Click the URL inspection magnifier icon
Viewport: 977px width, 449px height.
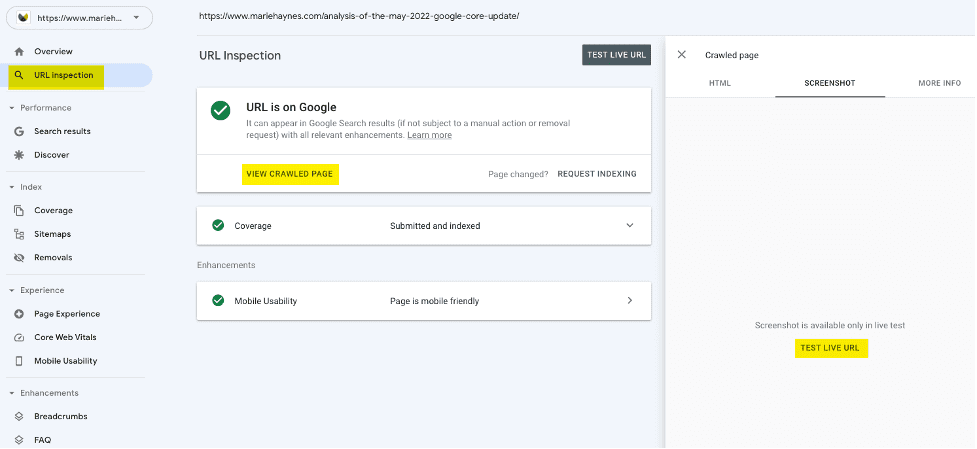19,75
